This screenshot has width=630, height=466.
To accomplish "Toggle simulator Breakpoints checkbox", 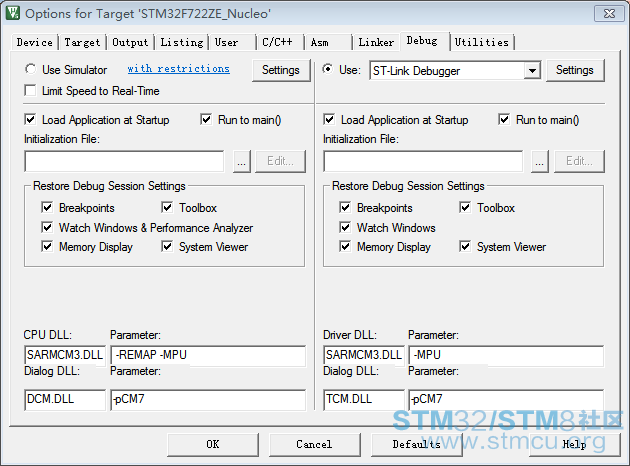I will point(47,207).
